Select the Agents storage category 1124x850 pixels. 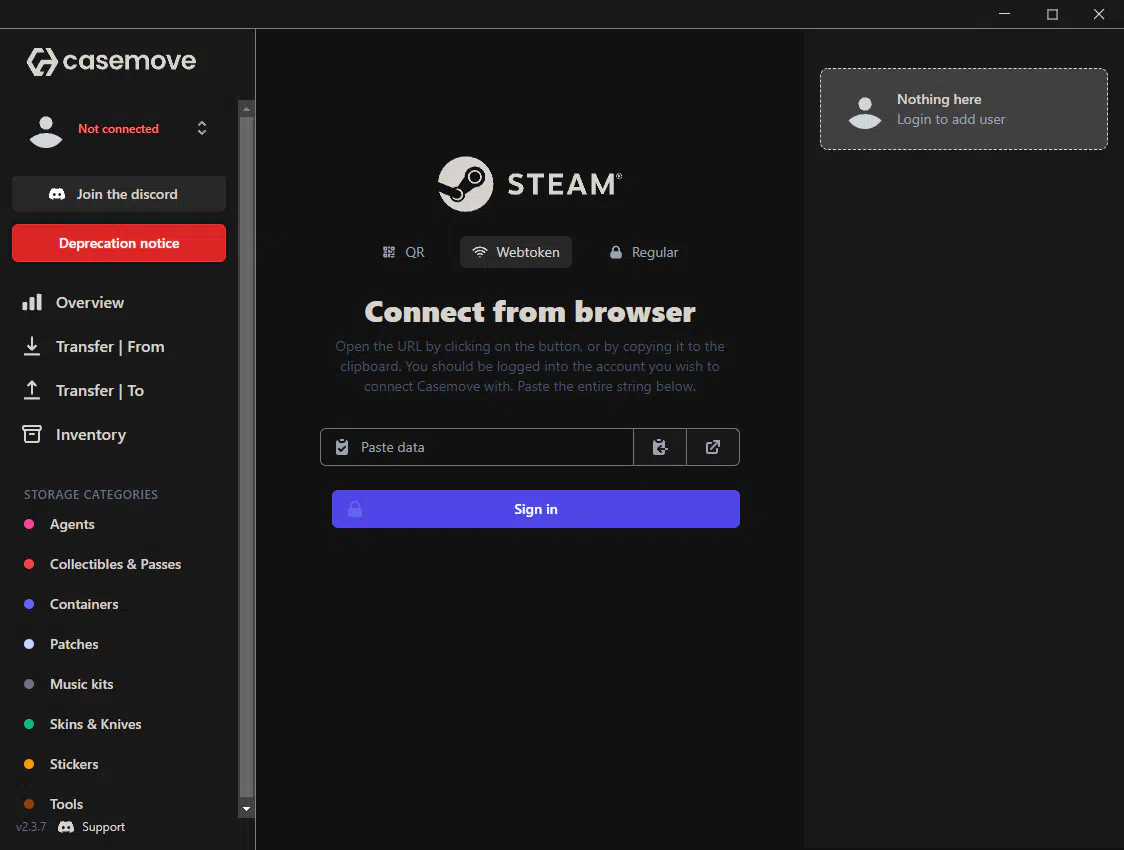click(x=72, y=525)
